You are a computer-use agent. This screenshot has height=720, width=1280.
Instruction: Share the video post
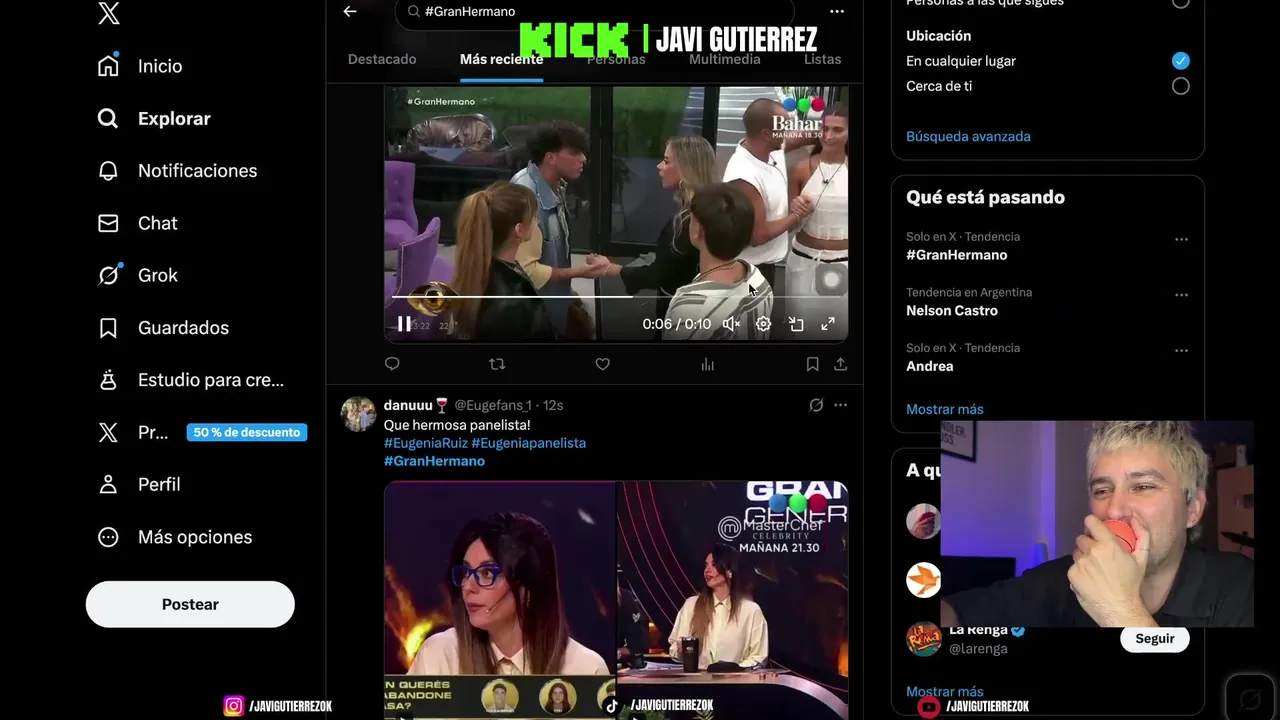pos(840,364)
